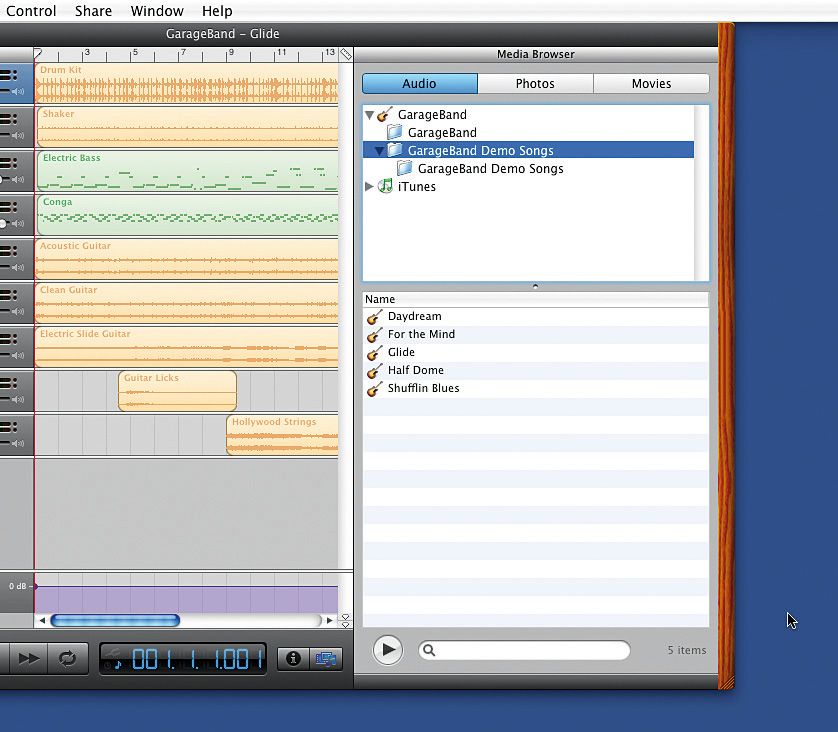
Task: Select the Electric Slide Guitar region
Action: [x=187, y=347]
